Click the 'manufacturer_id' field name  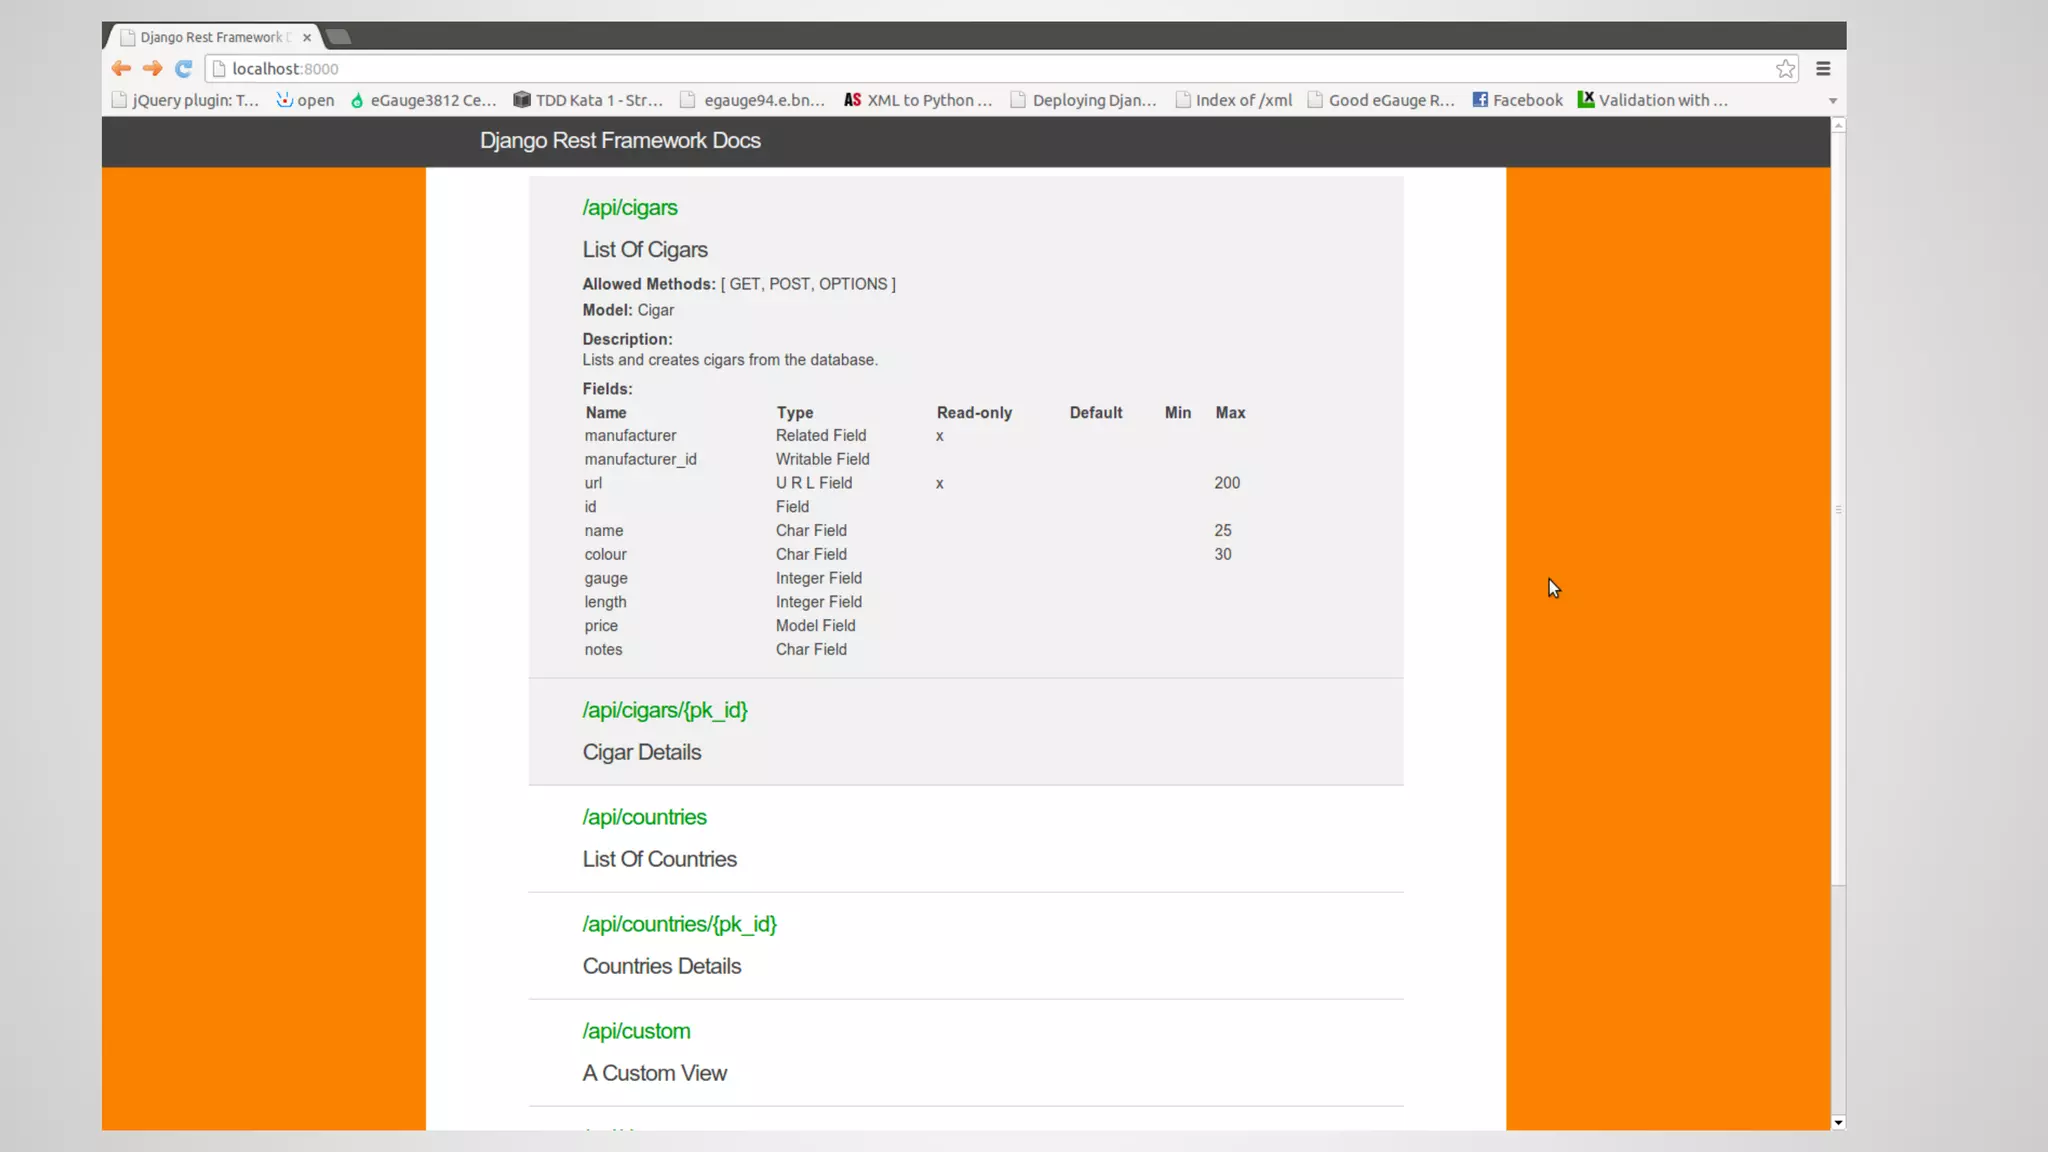[641, 459]
